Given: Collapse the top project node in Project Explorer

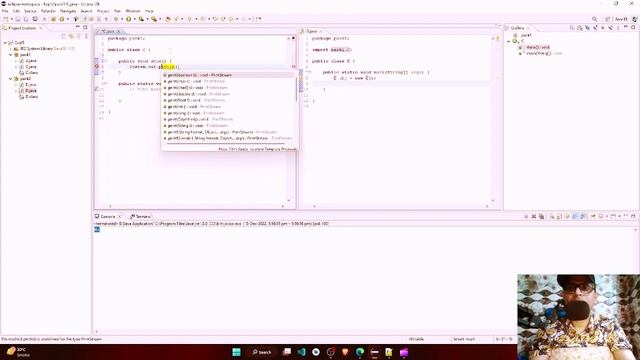Looking at the screenshot, I should tap(5, 42).
